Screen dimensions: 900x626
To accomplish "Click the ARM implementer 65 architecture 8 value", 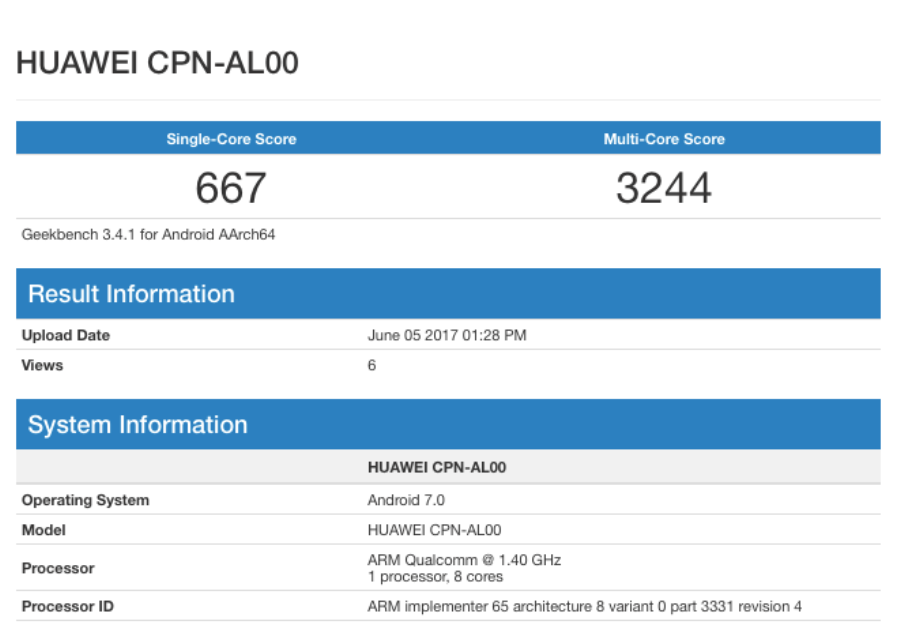I will [585, 606].
